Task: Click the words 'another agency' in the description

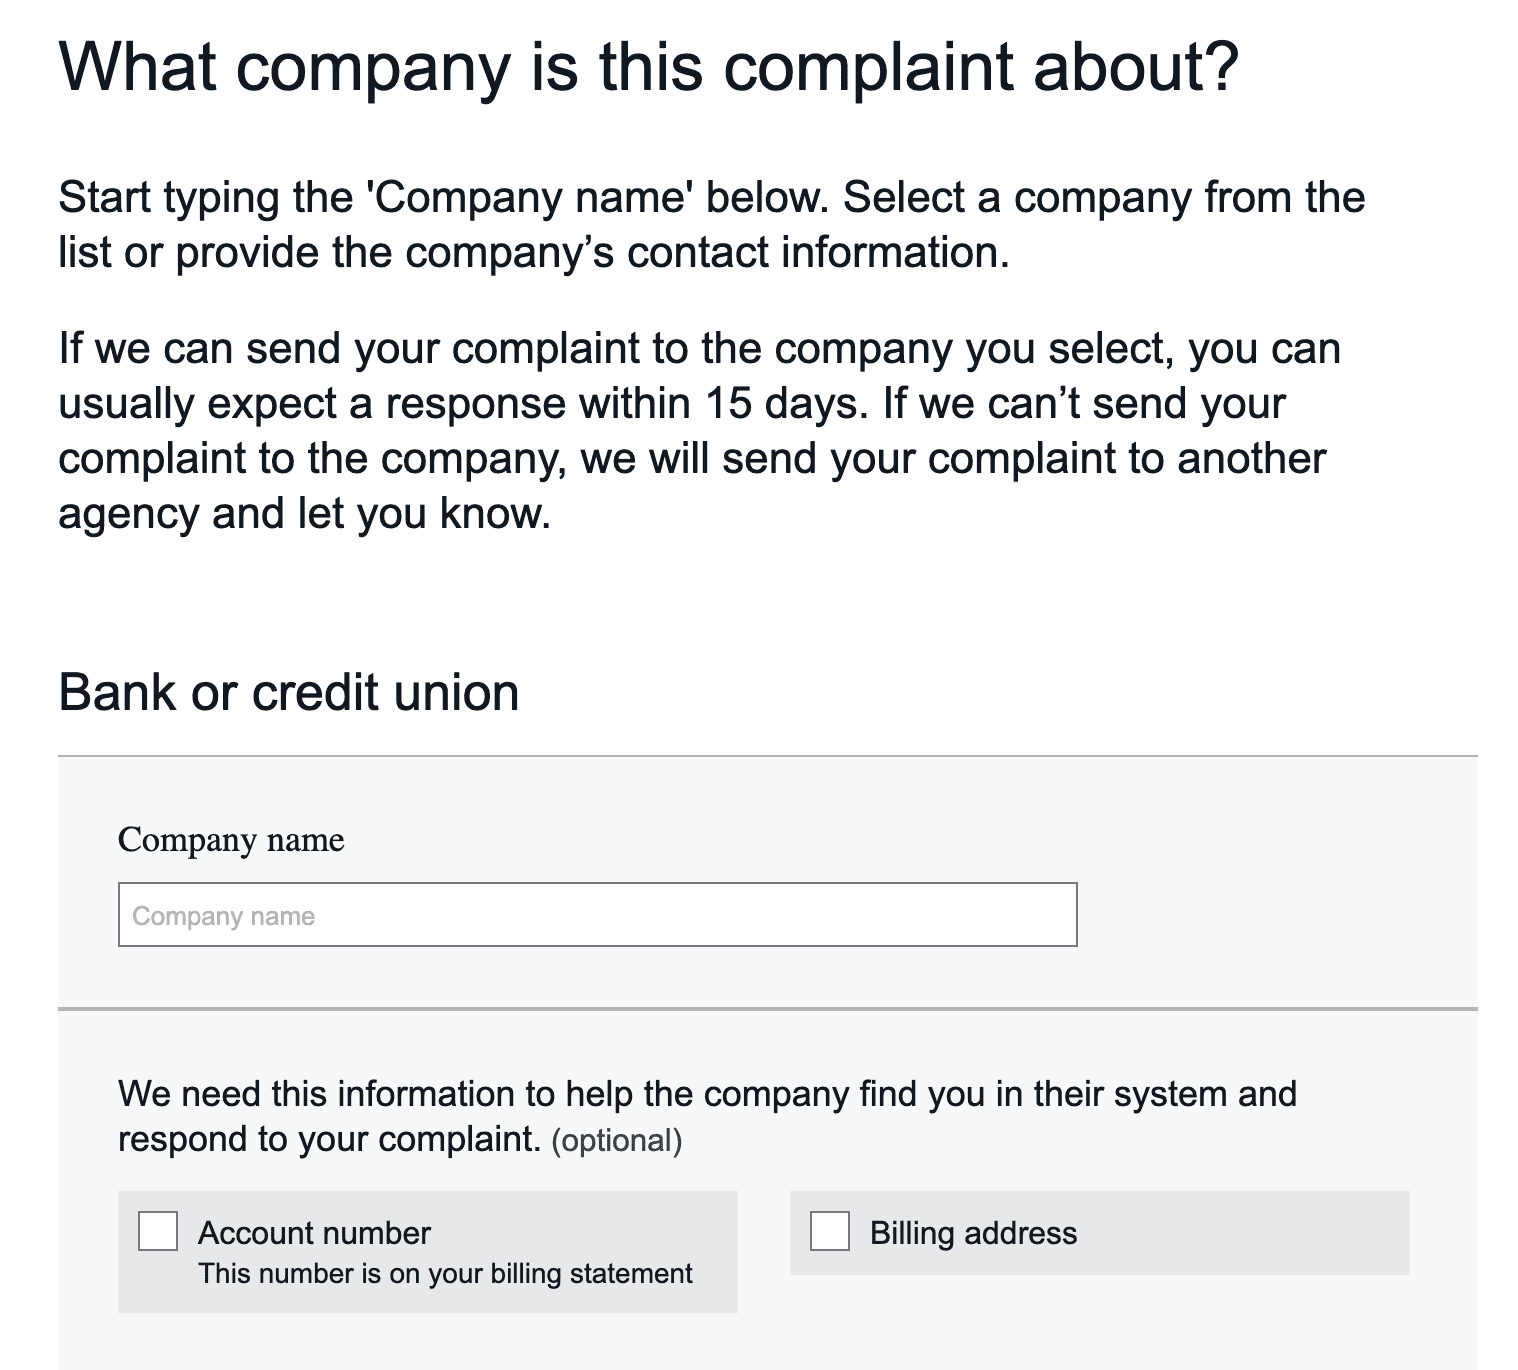Action: (x=1250, y=459)
